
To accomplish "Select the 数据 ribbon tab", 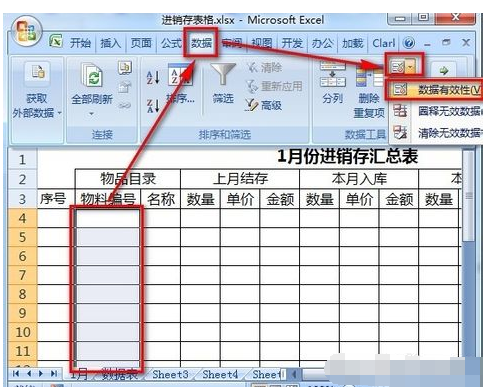I will pyautogui.click(x=201, y=43).
